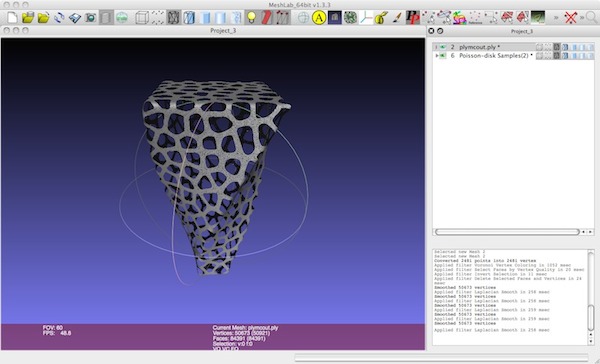This screenshot has width=600, height=364.
Task: Select the paintbrush painting tool
Action: (397, 18)
